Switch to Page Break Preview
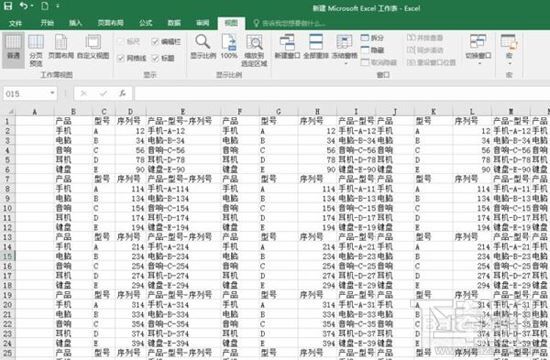This screenshot has width=550, height=360. point(36,42)
